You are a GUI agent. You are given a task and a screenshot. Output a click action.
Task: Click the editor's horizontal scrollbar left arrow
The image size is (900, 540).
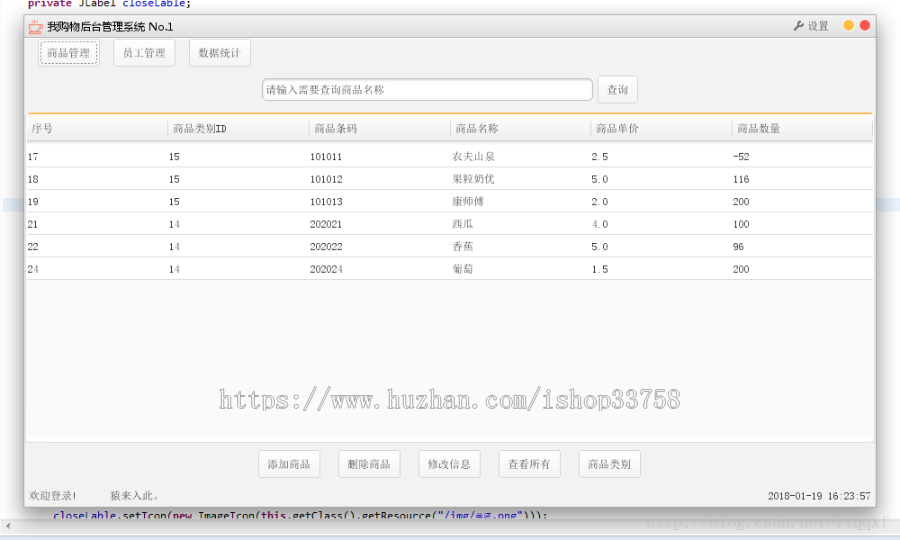[x=7, y=525]
